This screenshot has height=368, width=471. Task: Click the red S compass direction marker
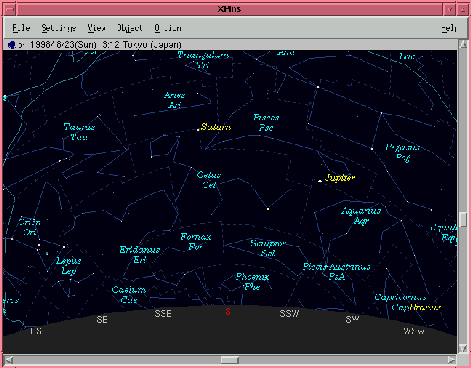click(x=228, y=311)
